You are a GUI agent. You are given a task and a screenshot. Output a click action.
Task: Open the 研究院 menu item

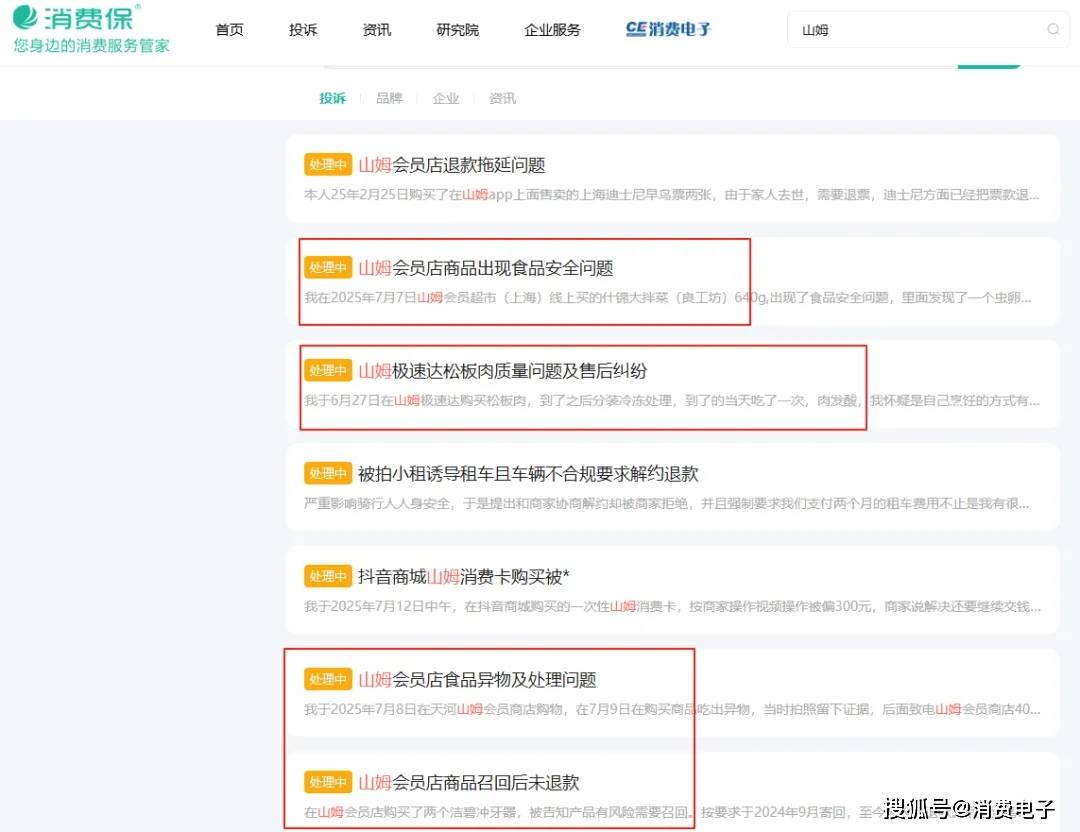click(457, 30)
